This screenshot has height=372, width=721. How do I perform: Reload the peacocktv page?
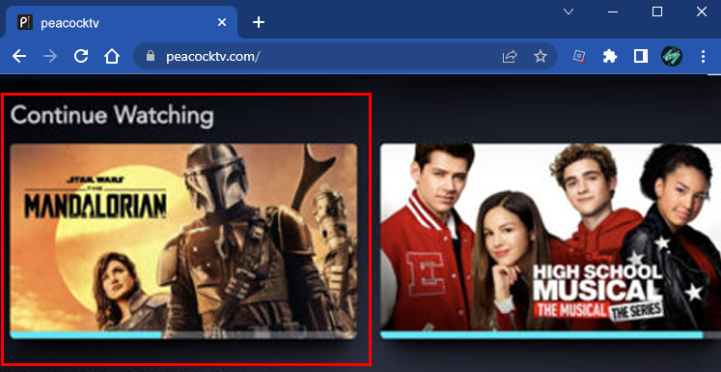(81, 56)
